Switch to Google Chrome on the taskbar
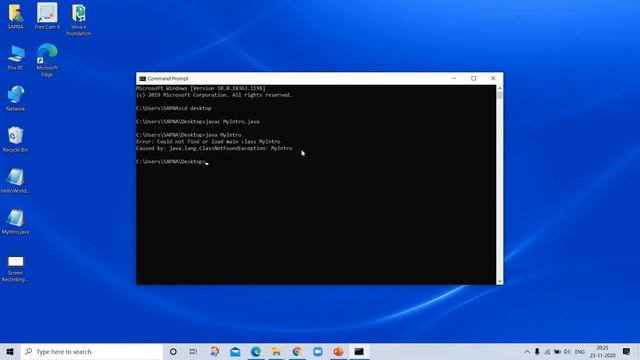This screenshot has width=640, height=360. (297, 351)
